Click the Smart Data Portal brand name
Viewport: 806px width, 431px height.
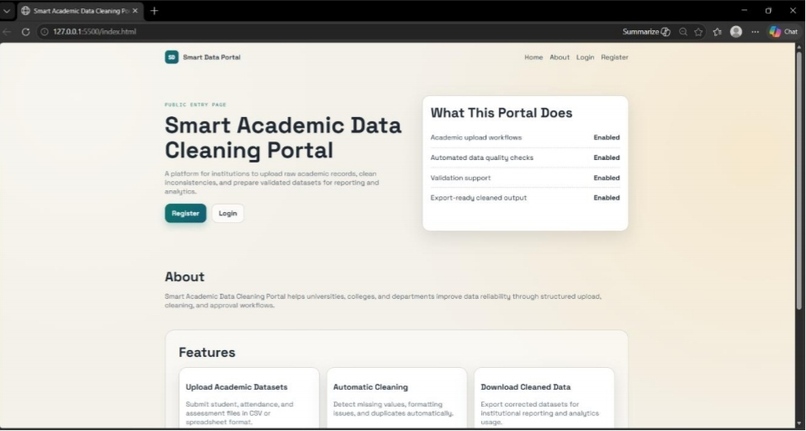[x=211, y=57]
